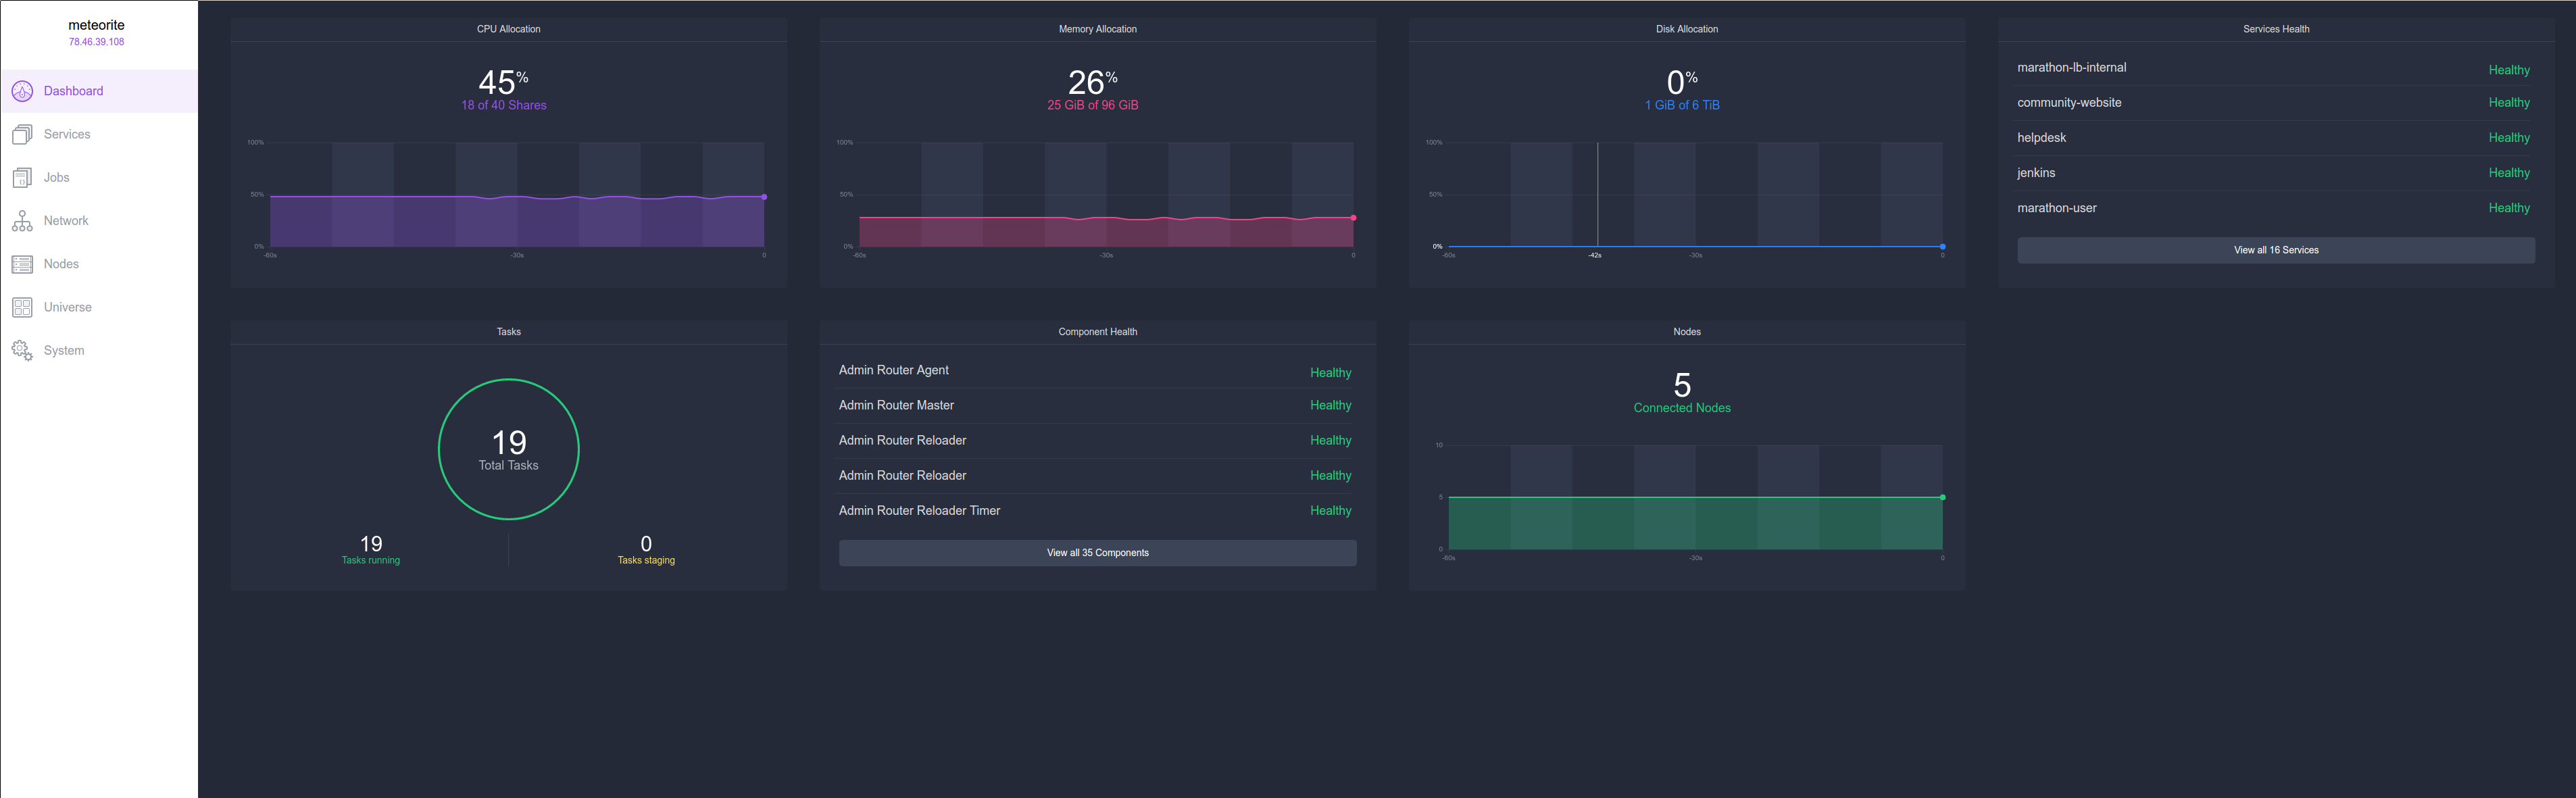
Task: Click the nodes chart end data point
Action: click(1942, 497)
